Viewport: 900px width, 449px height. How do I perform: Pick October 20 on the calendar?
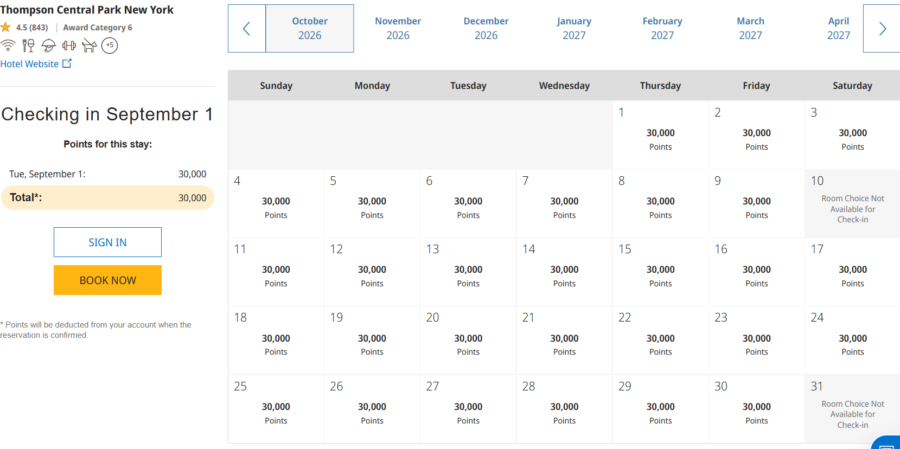point(468,340)
